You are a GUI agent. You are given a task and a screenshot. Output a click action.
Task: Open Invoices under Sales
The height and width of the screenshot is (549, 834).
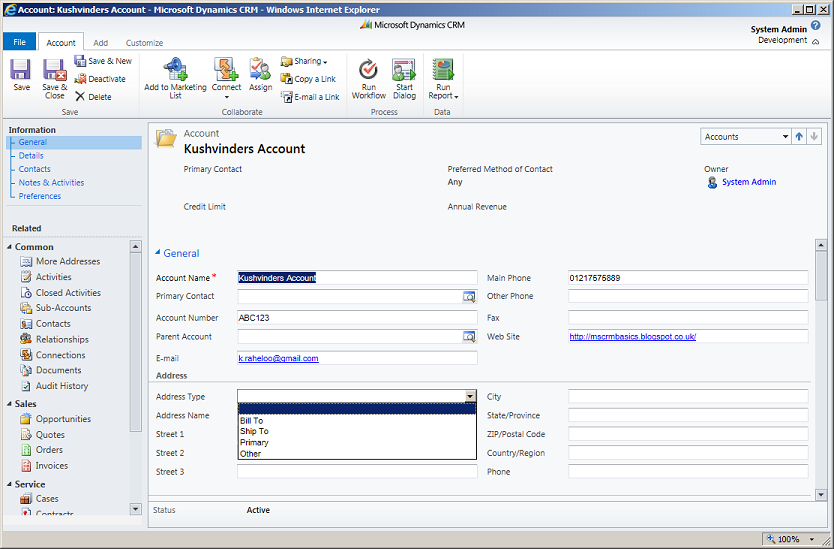coord(44,465)
